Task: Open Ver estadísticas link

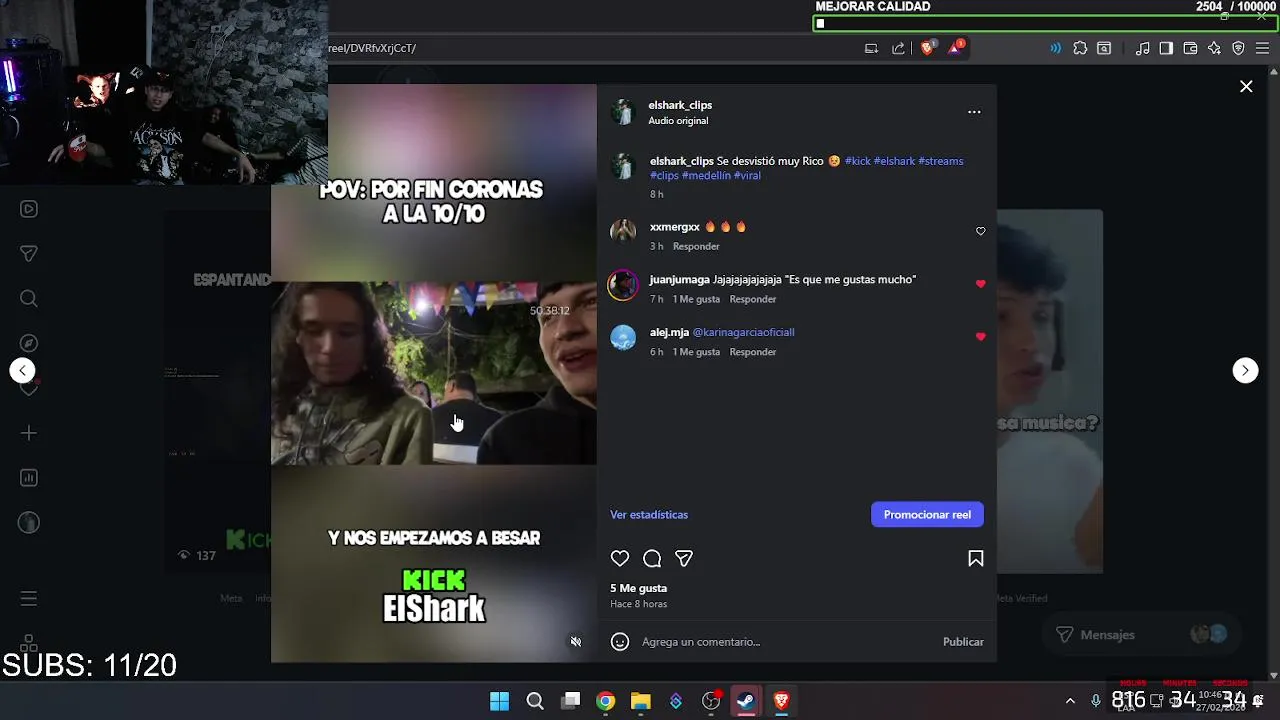Action: pos(649,515)
